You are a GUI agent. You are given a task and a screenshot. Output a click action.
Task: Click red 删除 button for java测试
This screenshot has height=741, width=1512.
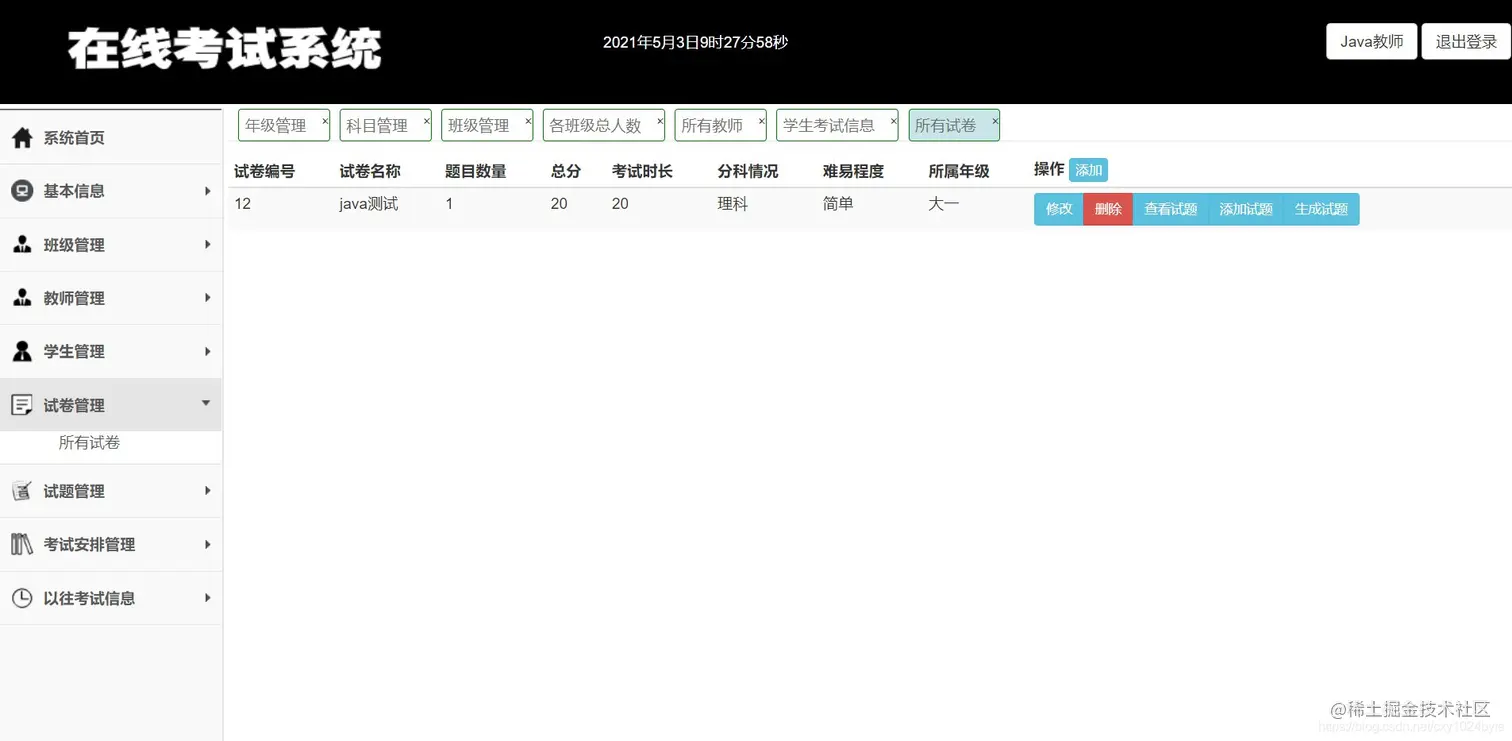(x=1108, y=209)
